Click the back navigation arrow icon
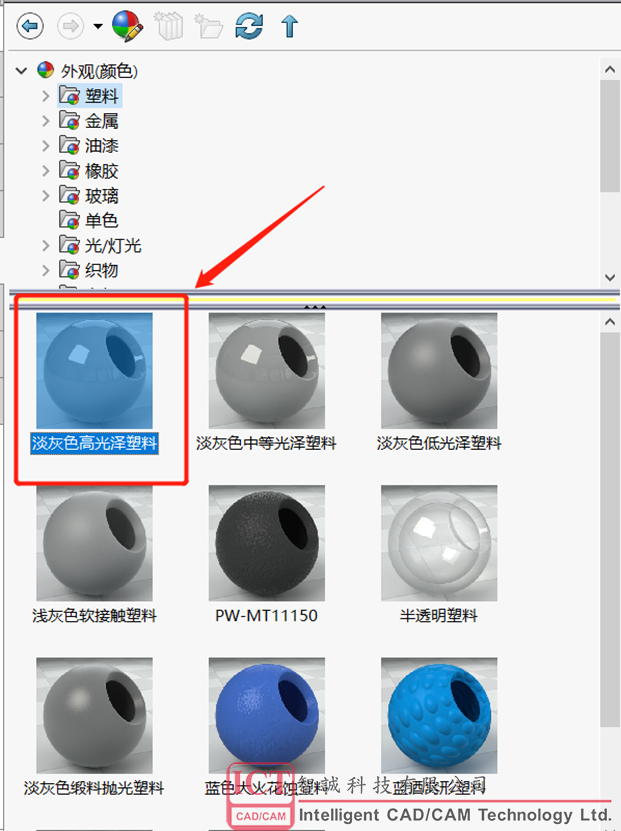 (30, 25)
